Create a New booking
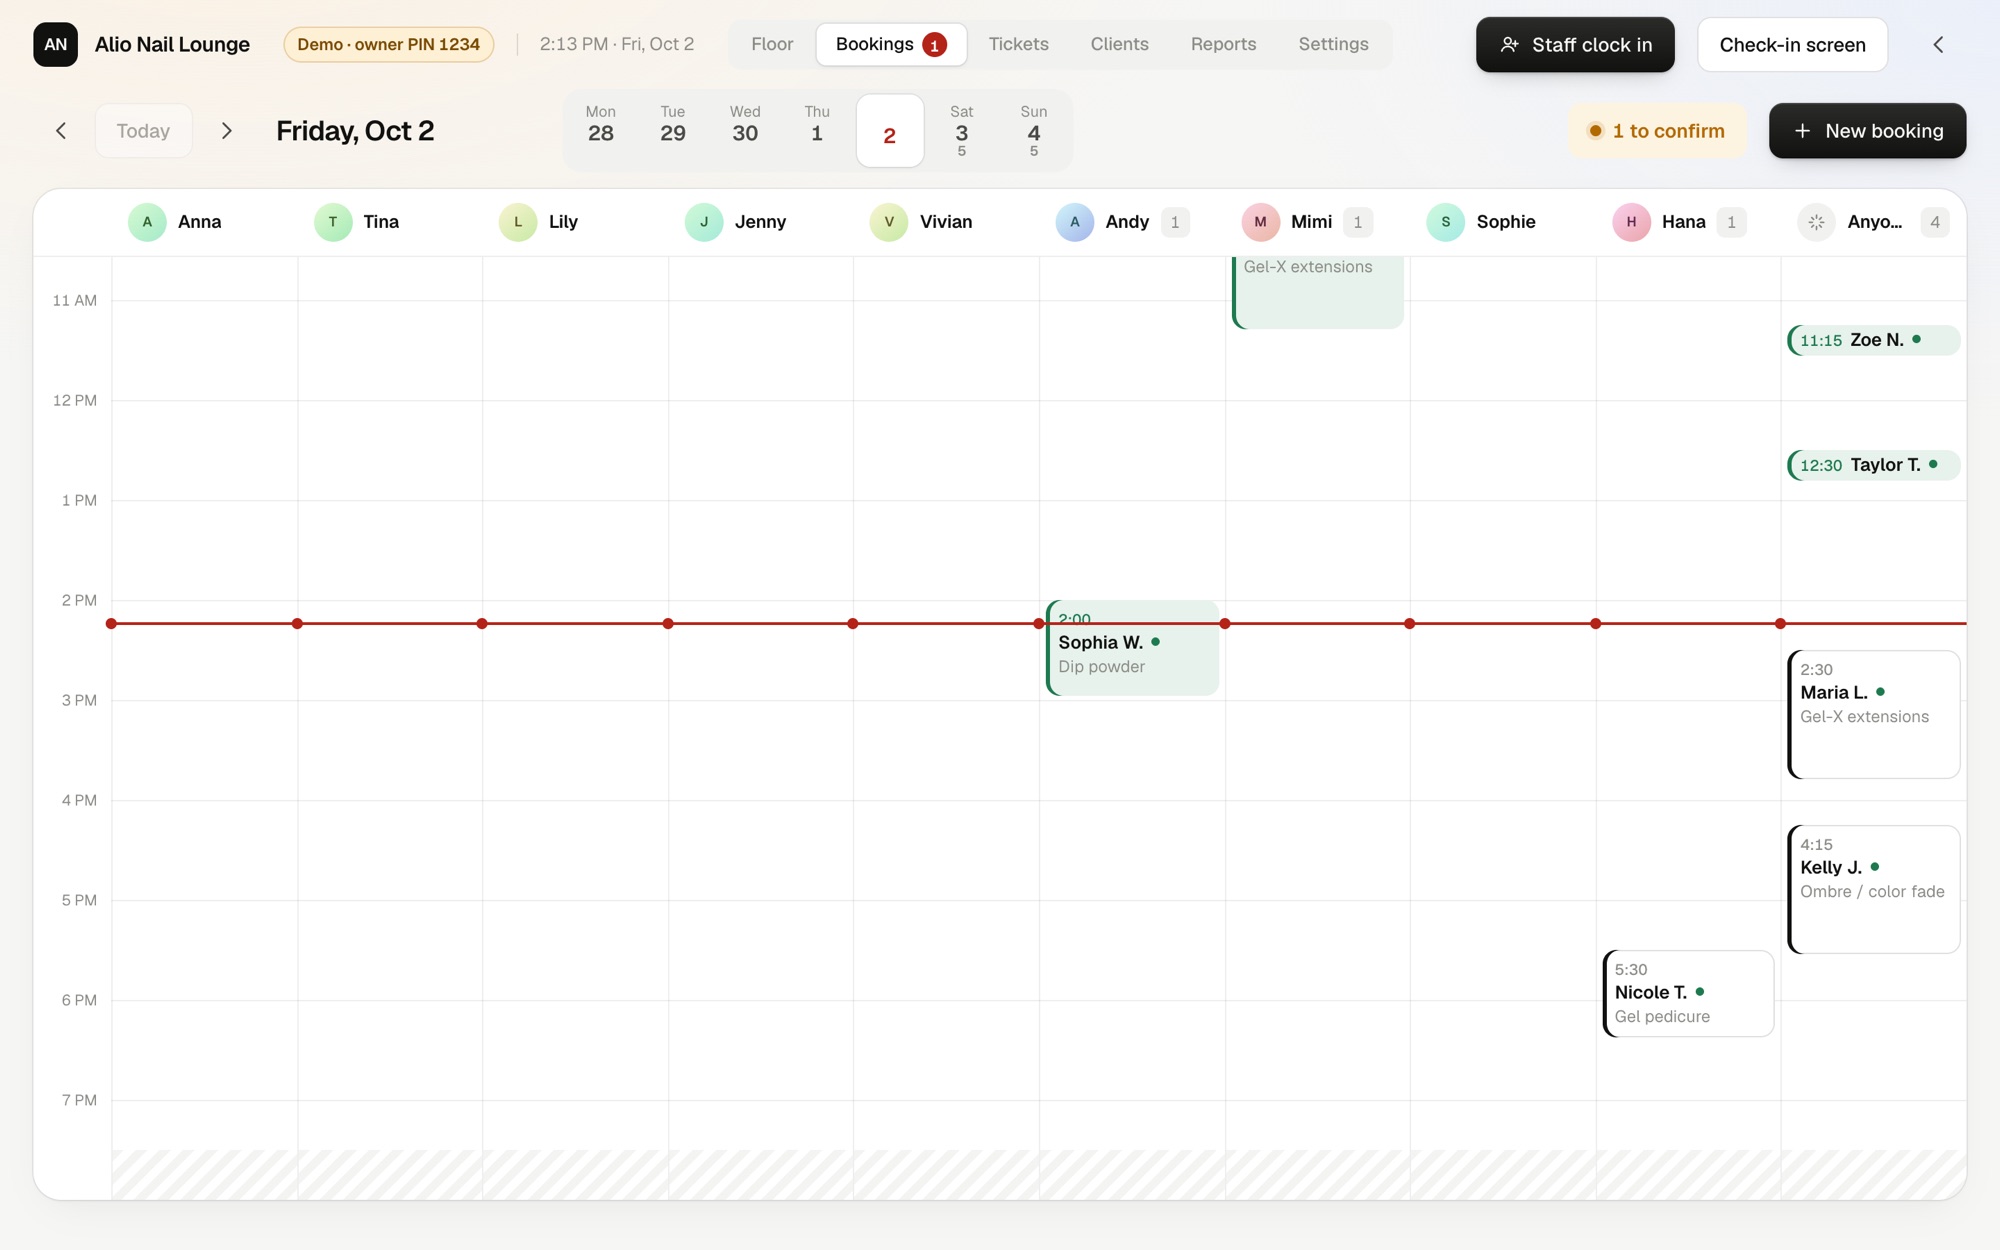 [x=1867, y=131]
